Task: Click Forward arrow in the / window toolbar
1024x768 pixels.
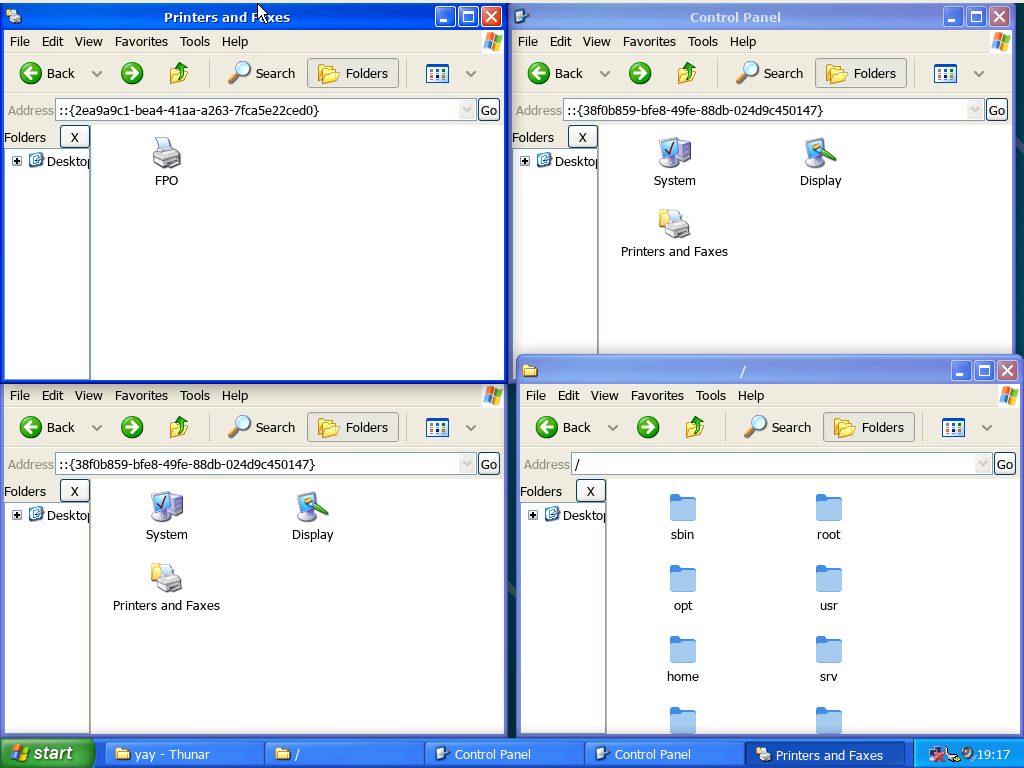Action: (648, 427)
